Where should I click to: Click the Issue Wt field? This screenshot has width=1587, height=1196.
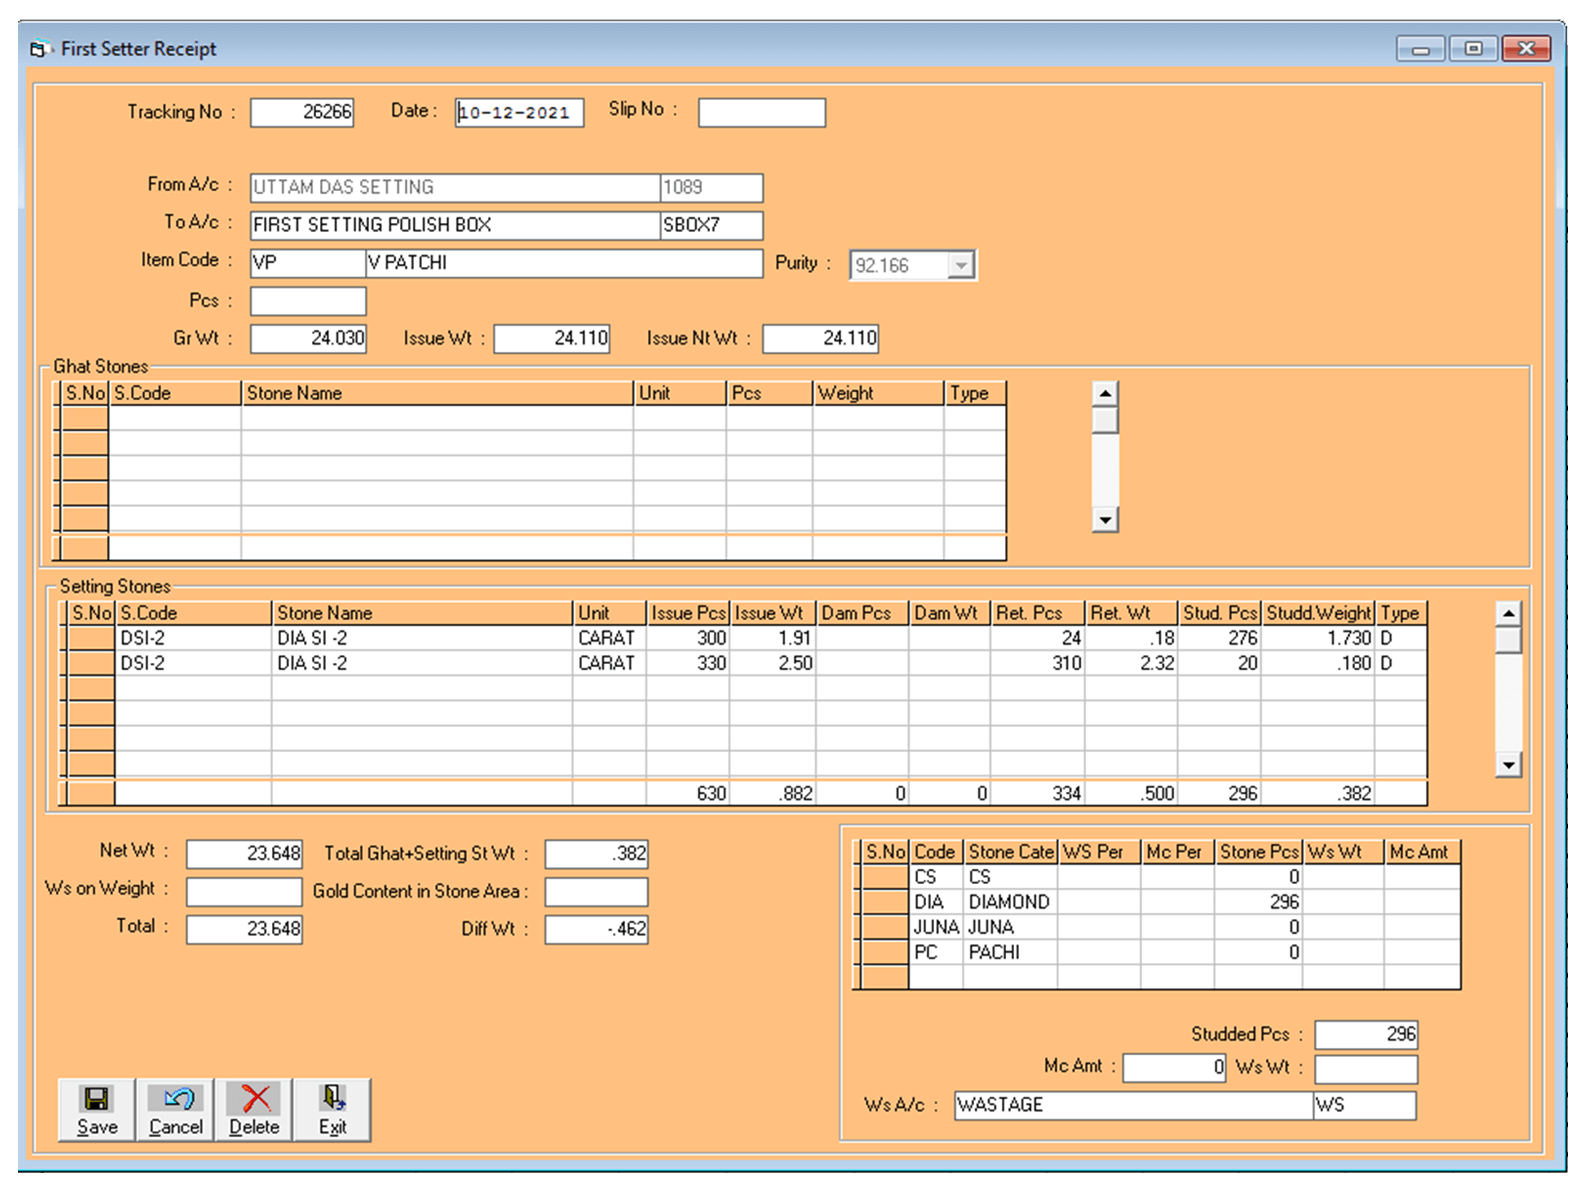coord(551,338)
